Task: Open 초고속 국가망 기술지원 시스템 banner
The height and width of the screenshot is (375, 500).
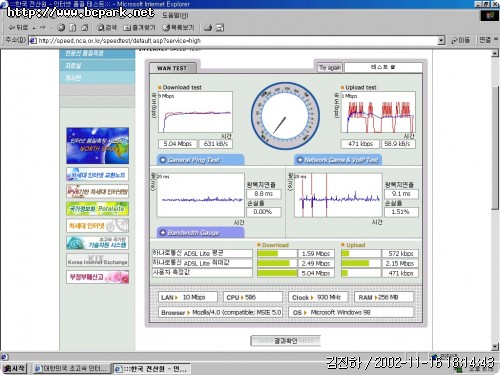Action: click(97, 243)
